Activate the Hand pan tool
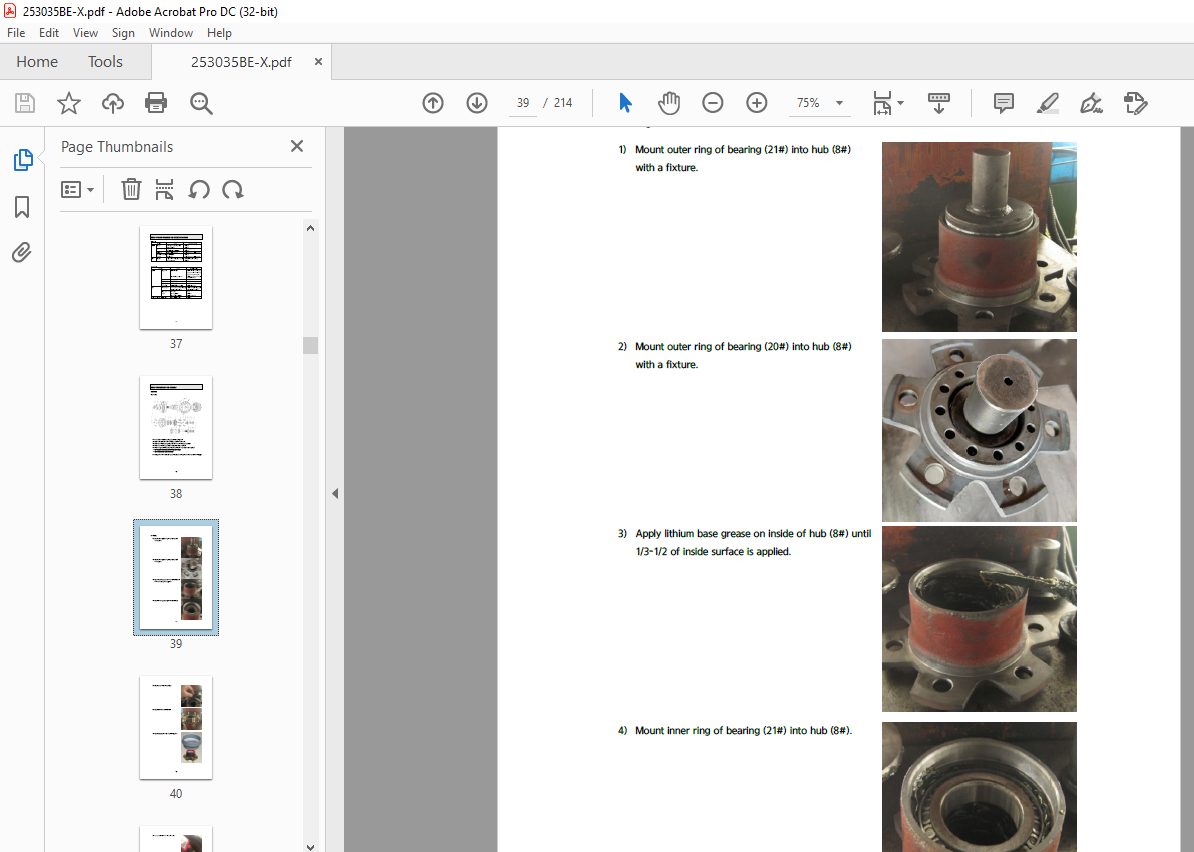The image size is (1194, 852). [669, 103]
